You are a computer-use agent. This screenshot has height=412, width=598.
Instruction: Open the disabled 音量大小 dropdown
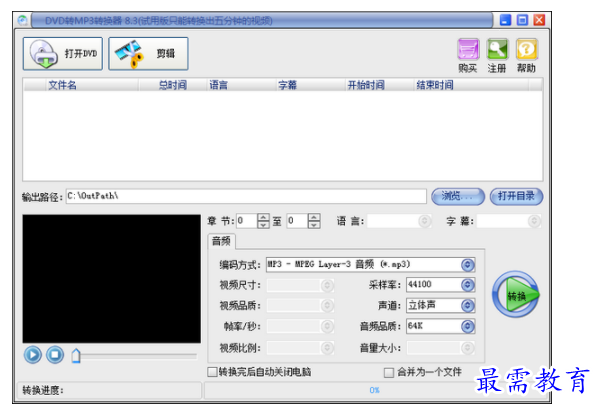click(x=468, y=348)
